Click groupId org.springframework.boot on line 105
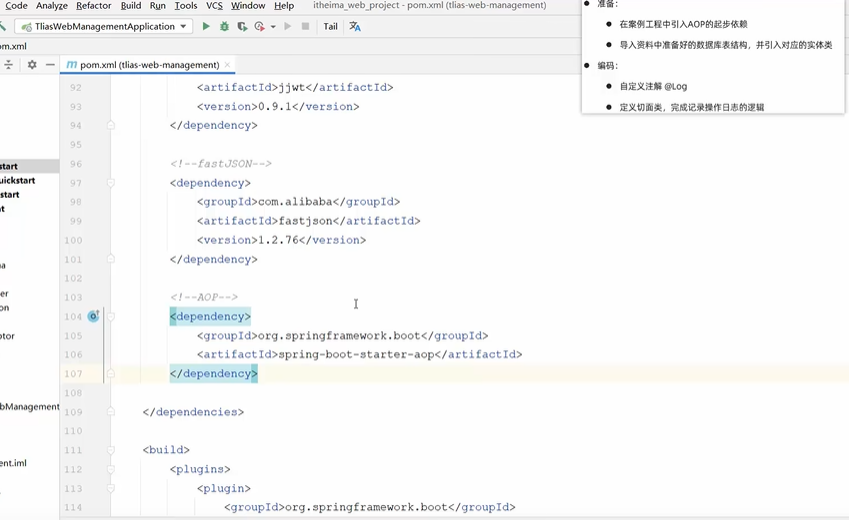849x520 pixels. pos(342,335)
